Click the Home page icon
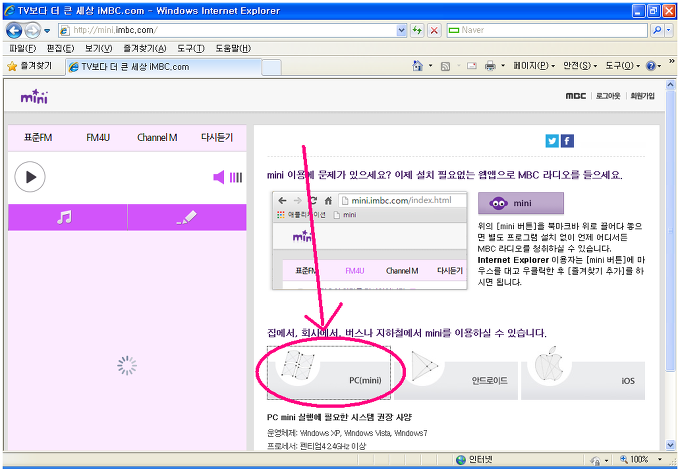680x469 pixels. coord(417,66)
